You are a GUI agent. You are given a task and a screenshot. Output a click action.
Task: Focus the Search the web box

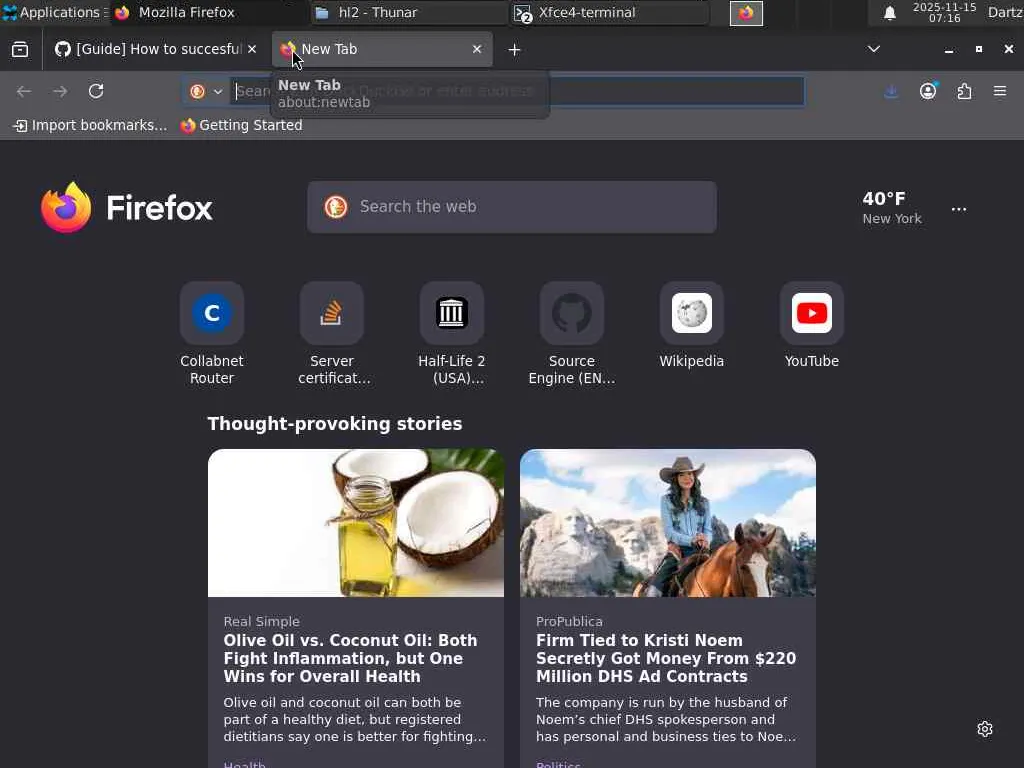coord(512,207)
